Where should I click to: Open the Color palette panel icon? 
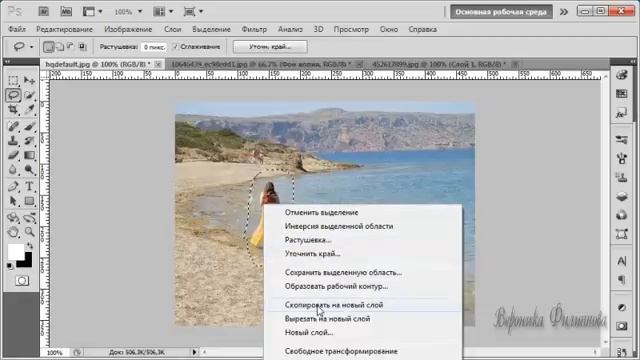point(622,75)
